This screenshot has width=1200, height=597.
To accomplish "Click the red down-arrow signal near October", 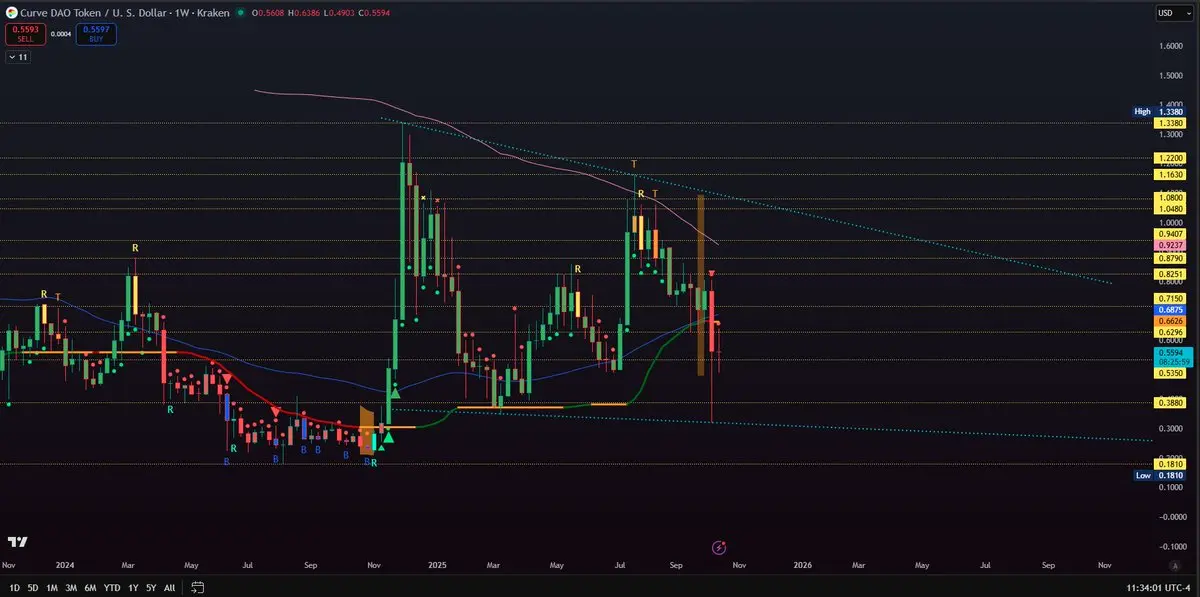I will click(x=712, y=274).
